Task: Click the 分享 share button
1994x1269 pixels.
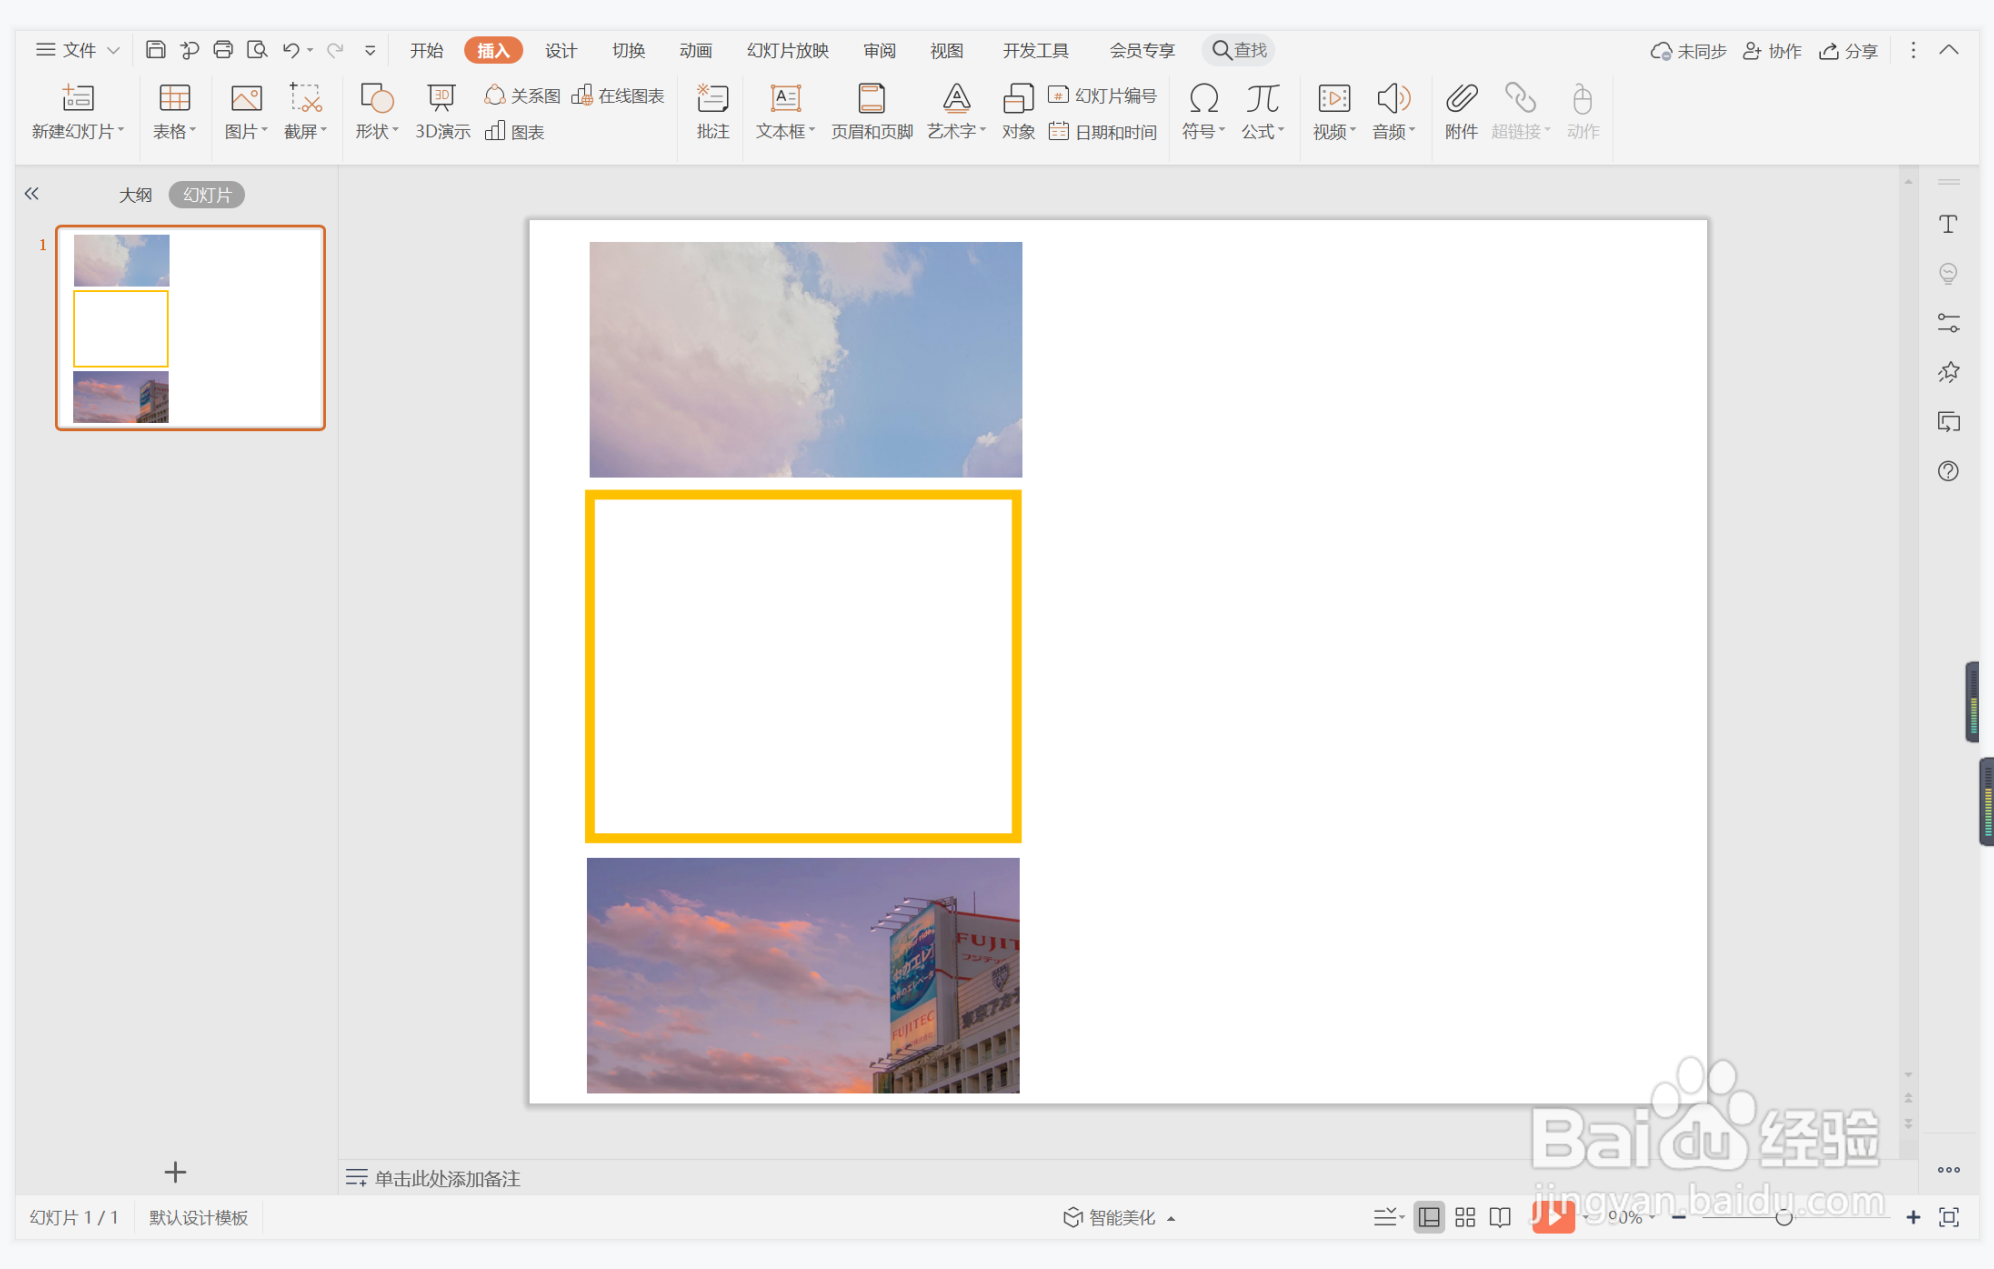Action: click(1848, 50)
